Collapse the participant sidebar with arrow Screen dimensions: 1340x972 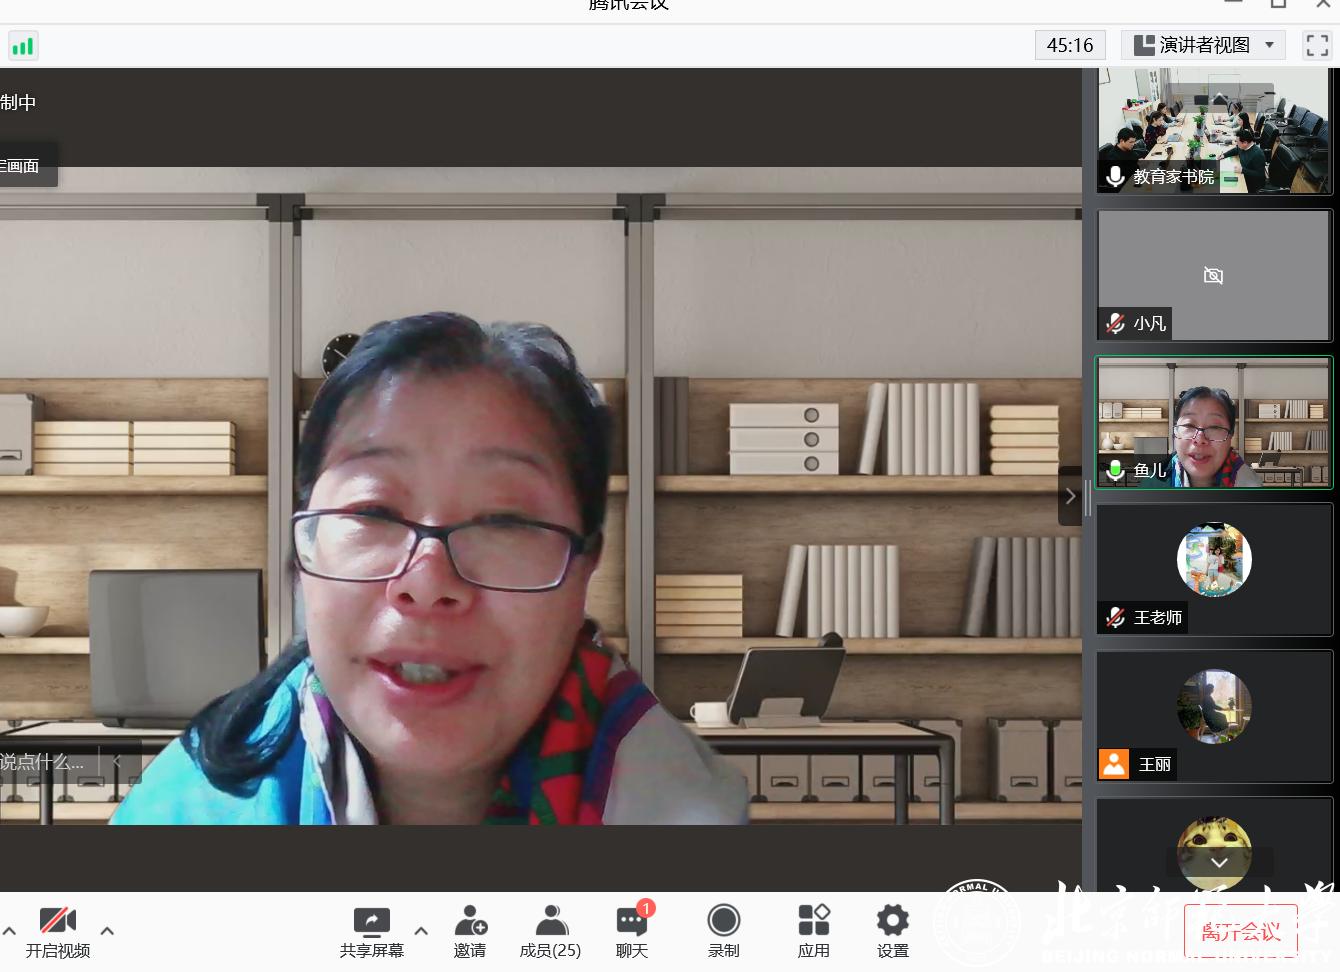(x=1070, y=496)
